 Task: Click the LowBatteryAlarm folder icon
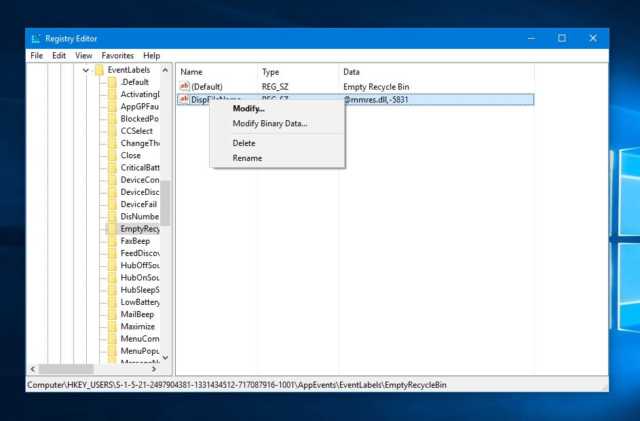(113, 302)
